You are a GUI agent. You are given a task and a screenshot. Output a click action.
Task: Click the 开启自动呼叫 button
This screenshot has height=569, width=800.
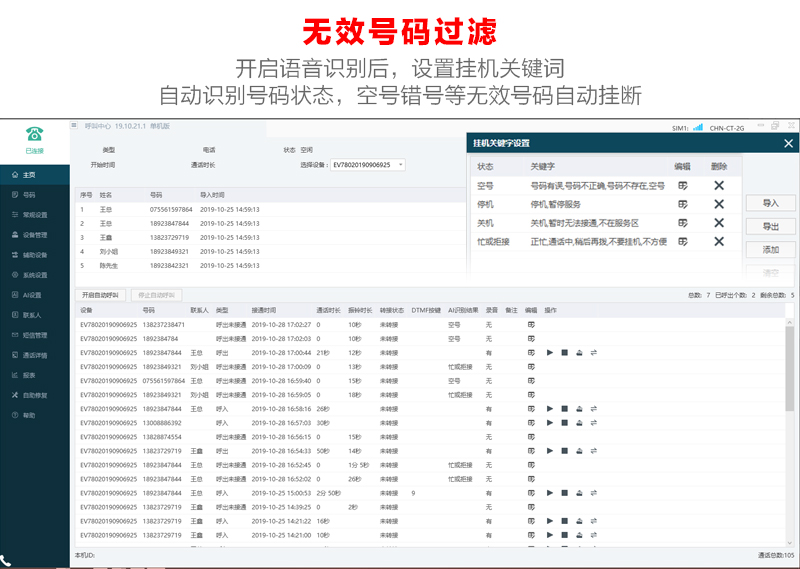coord(100,295)
